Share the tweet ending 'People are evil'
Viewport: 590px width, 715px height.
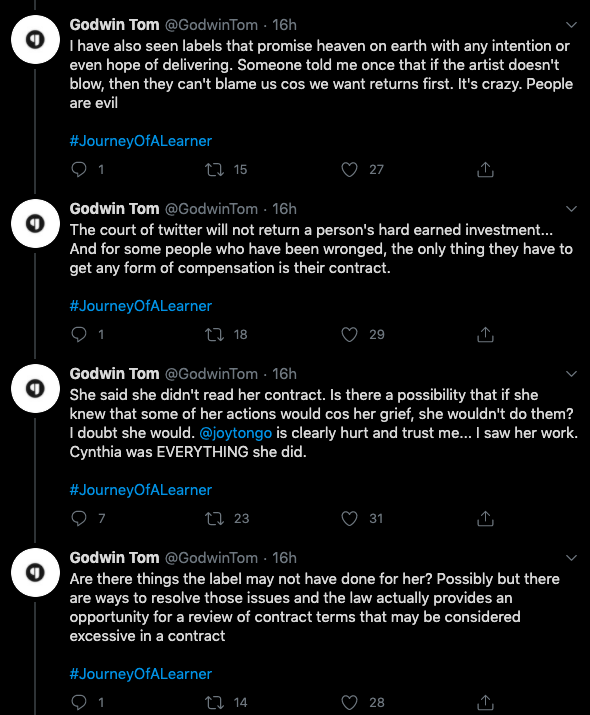pos(485,170)
